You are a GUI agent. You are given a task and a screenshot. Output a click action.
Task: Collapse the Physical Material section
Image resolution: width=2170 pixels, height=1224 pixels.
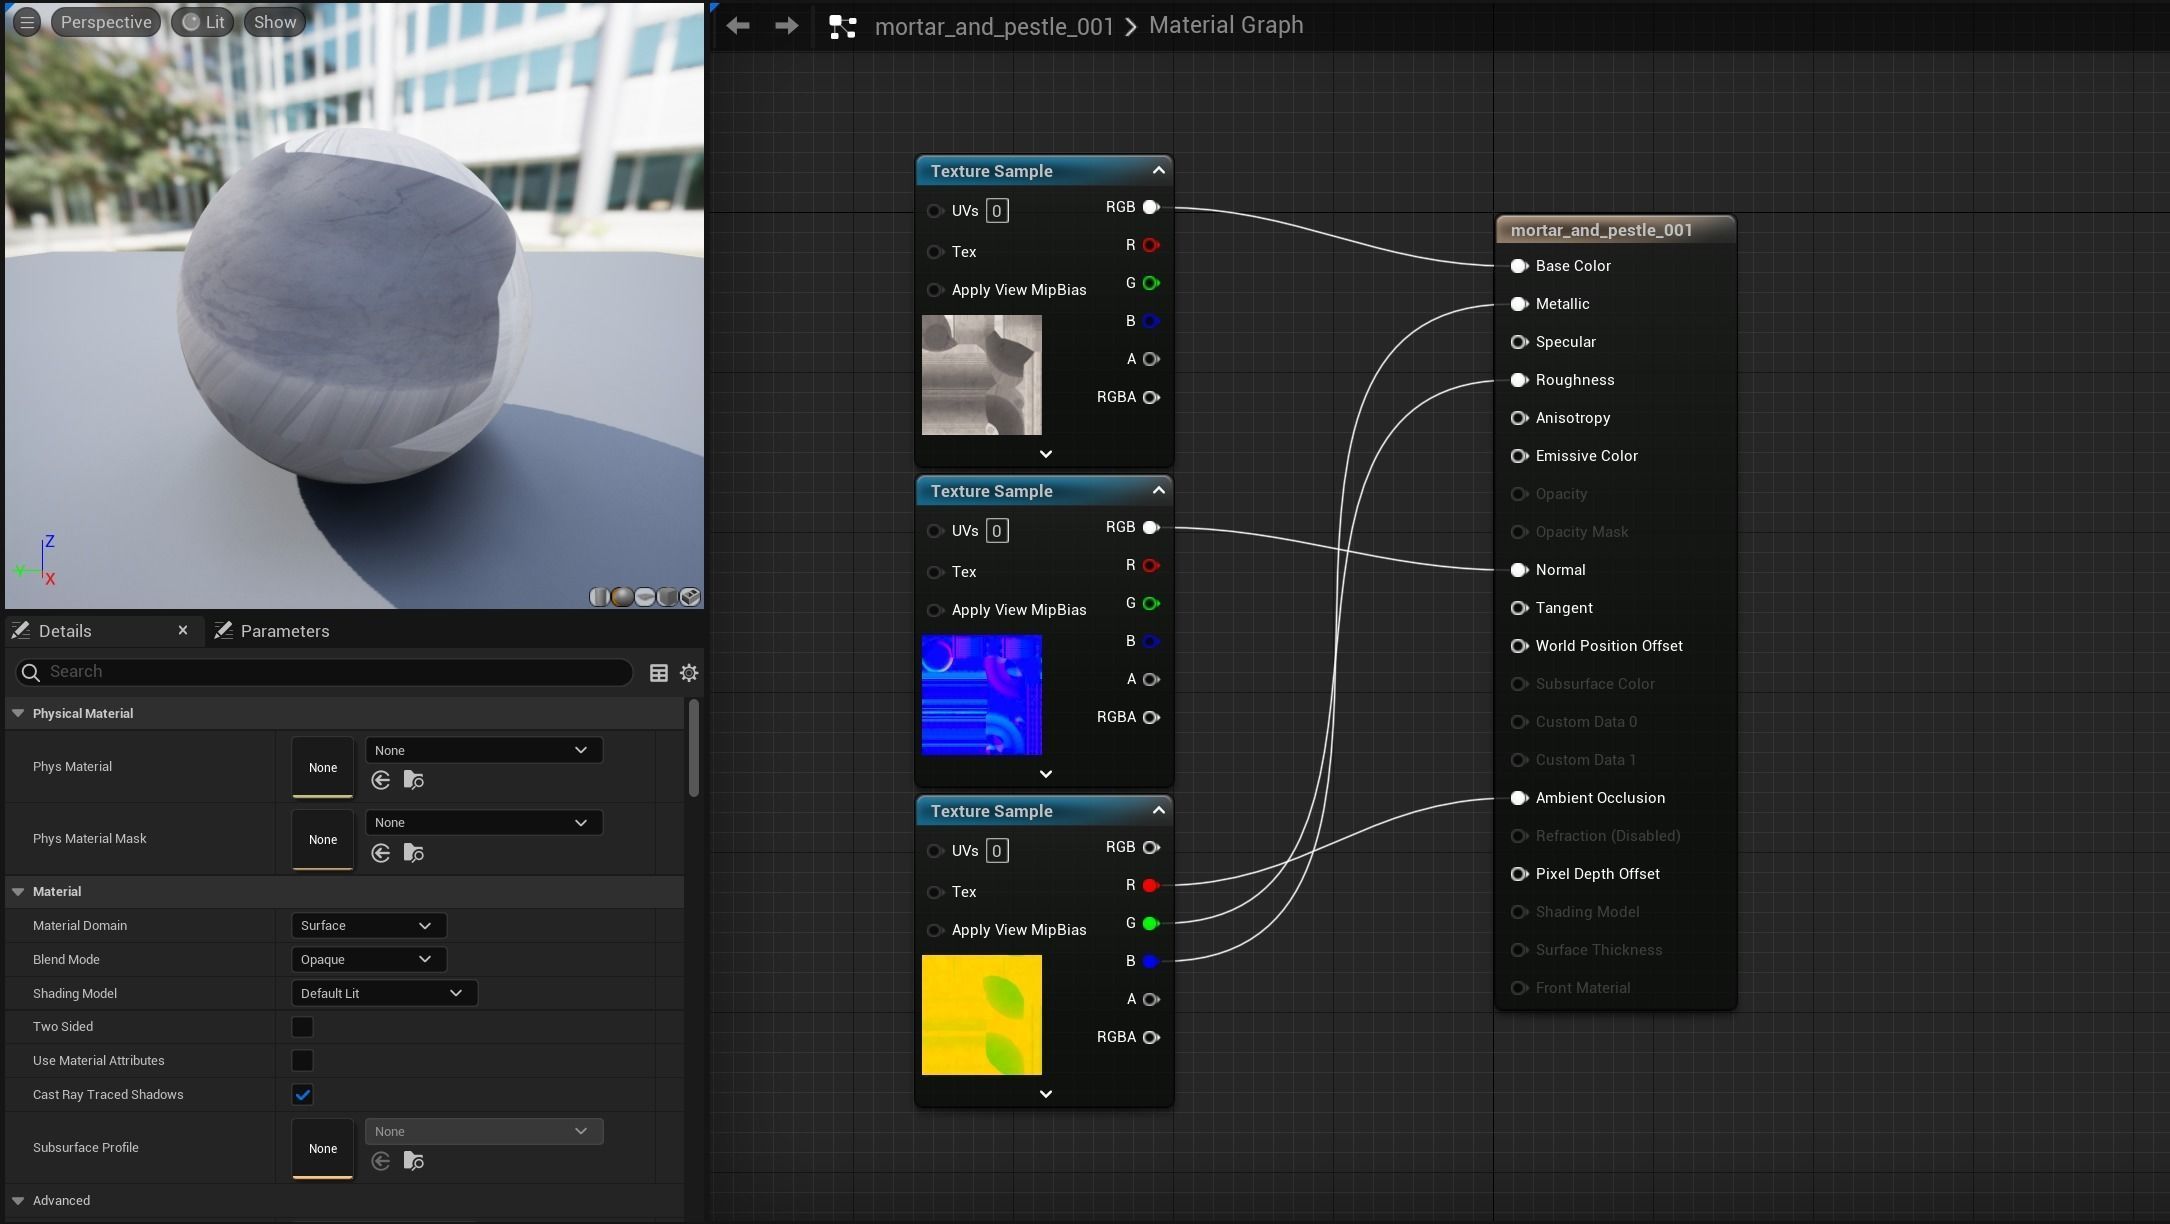coord(18,713)
